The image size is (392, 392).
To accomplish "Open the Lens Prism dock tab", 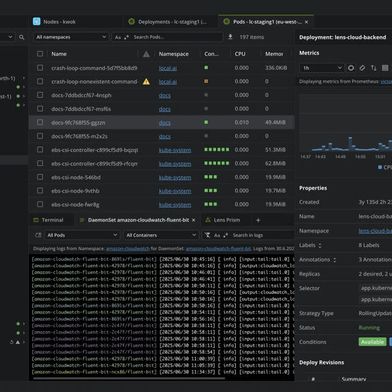I will tap(223, 220).
